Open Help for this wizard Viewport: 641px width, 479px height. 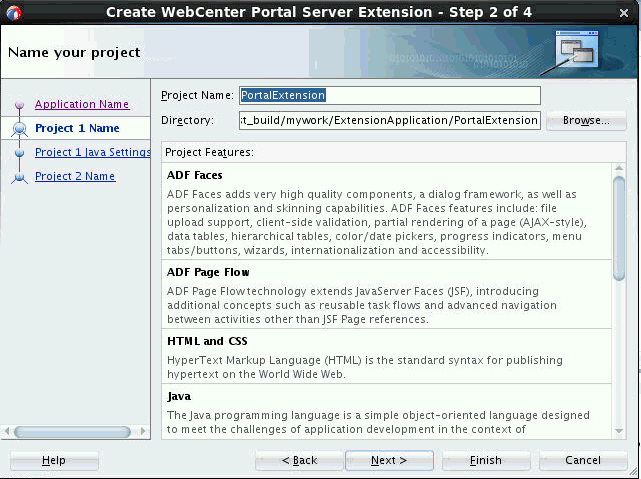coord(54,461)
